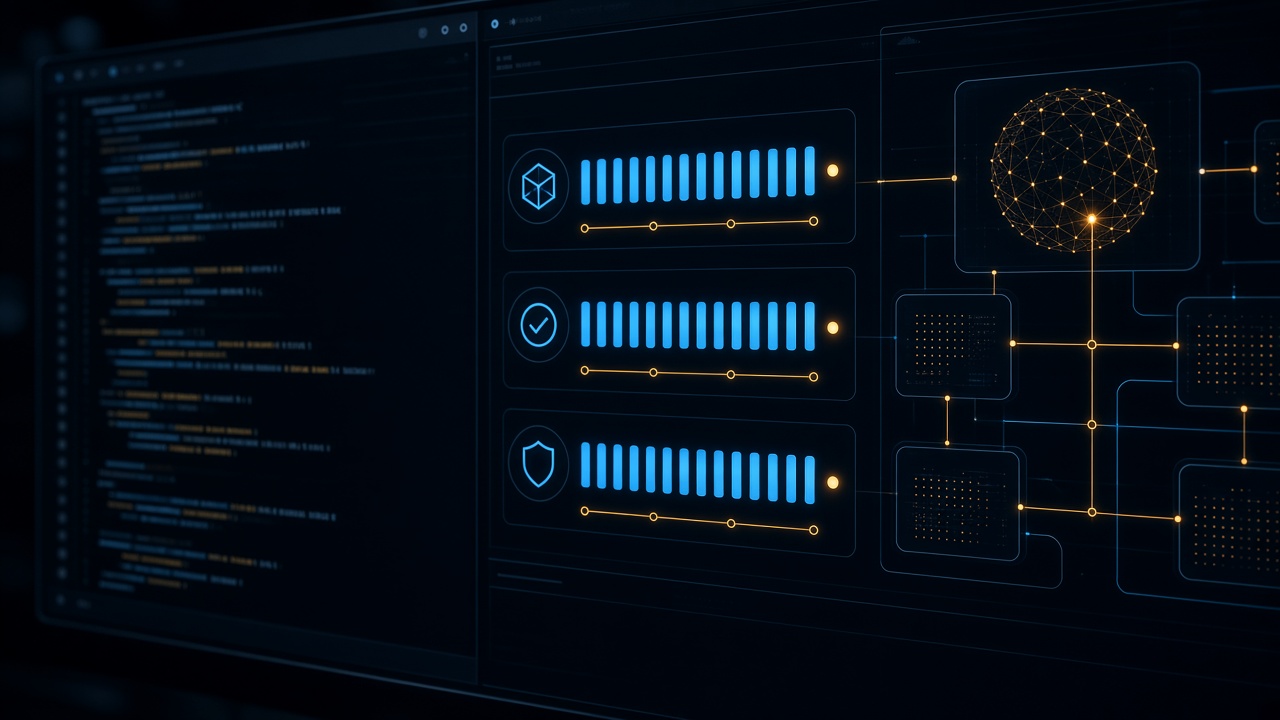Click the small round icon atop the dashboard panel

pyautogui.click(x=495, y=21)
